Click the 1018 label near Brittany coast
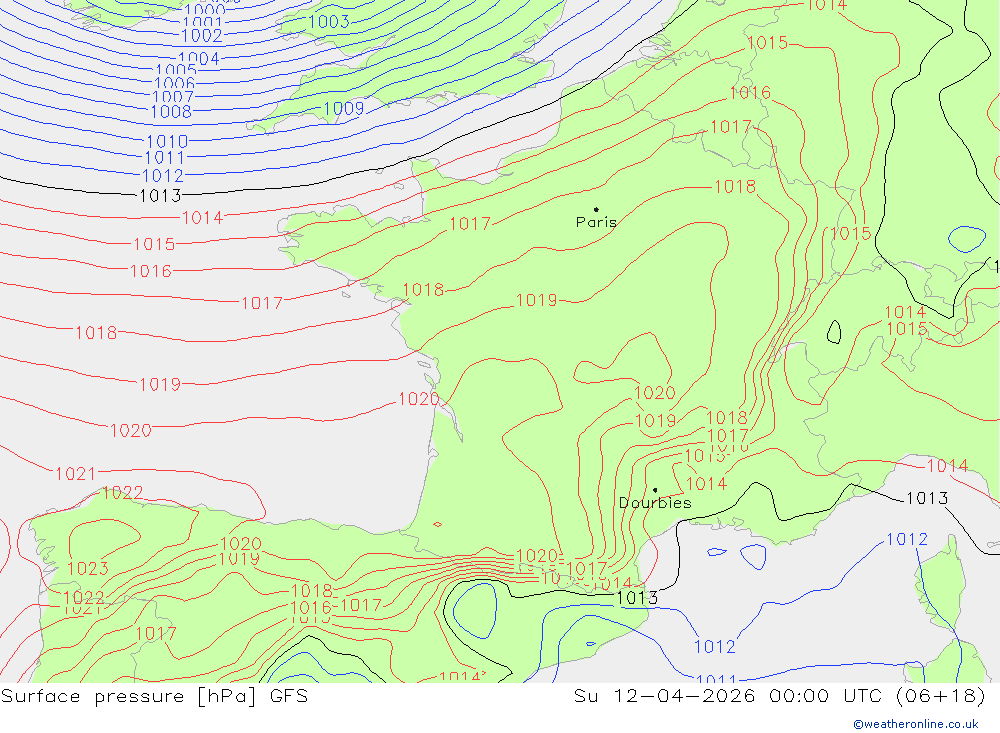Viewport: 1000px width, 733px height. [423, 290]
